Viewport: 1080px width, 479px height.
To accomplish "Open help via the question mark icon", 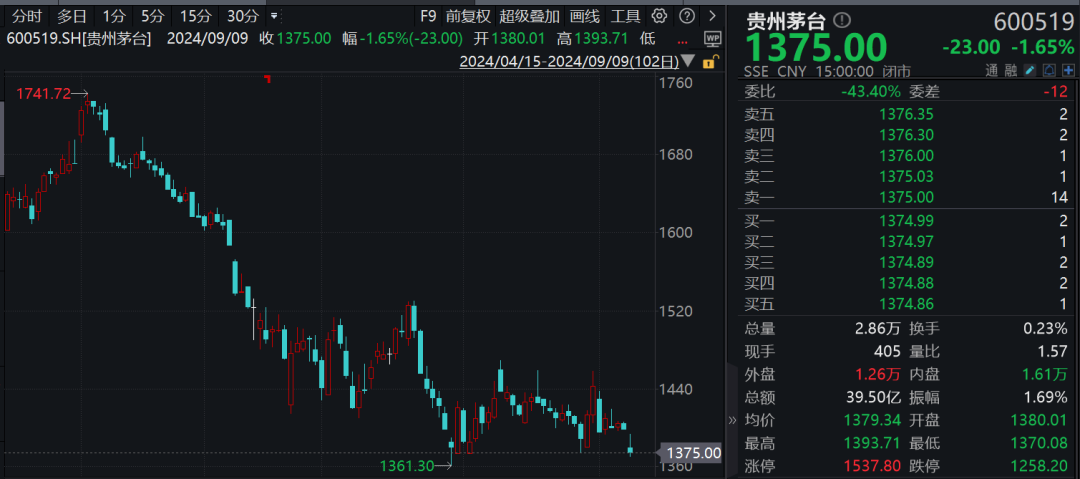I will (x=687, y=16).
